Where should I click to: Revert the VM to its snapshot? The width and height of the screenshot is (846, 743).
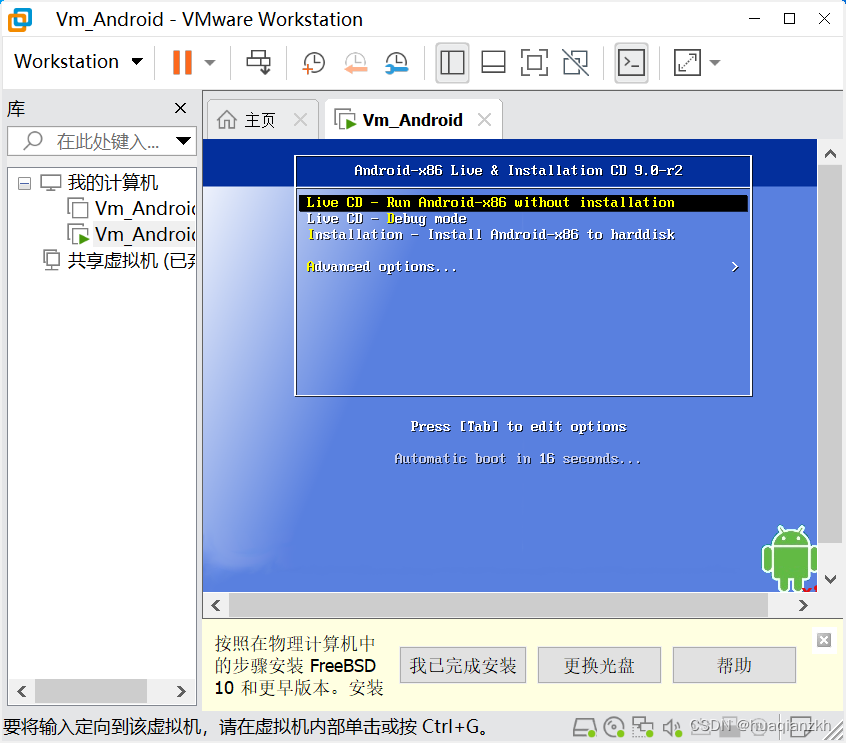pyautogui.click(x=356, y=62)
